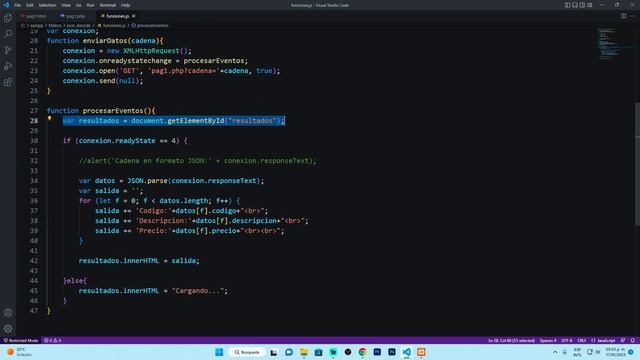The width and height of the screenshot is (640, 360).
Task: Open the Help menu
Action: coord(125,5)
